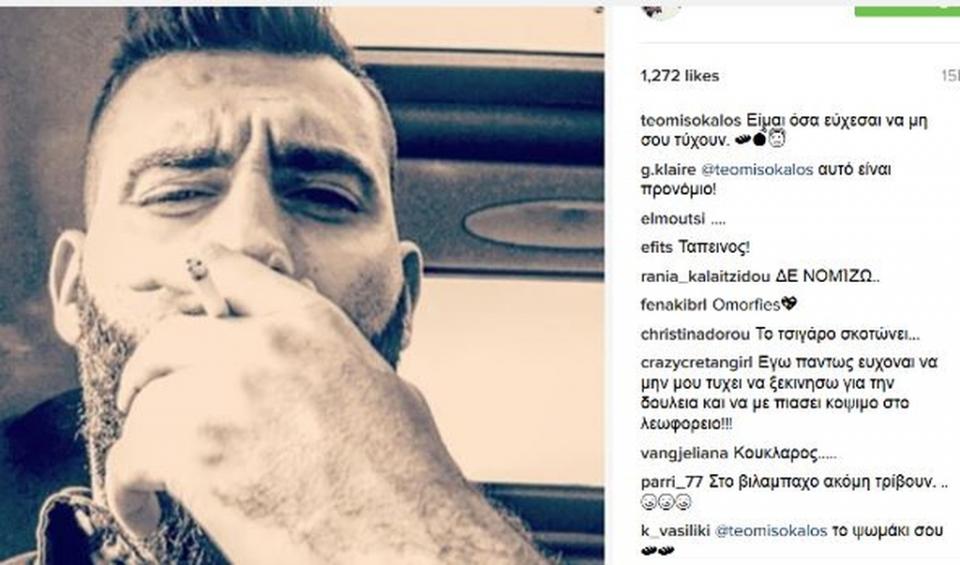This screenshot has height=565, width=960.
Task: Visit the parri_77 user profile
Action: (x=672, y=482)
